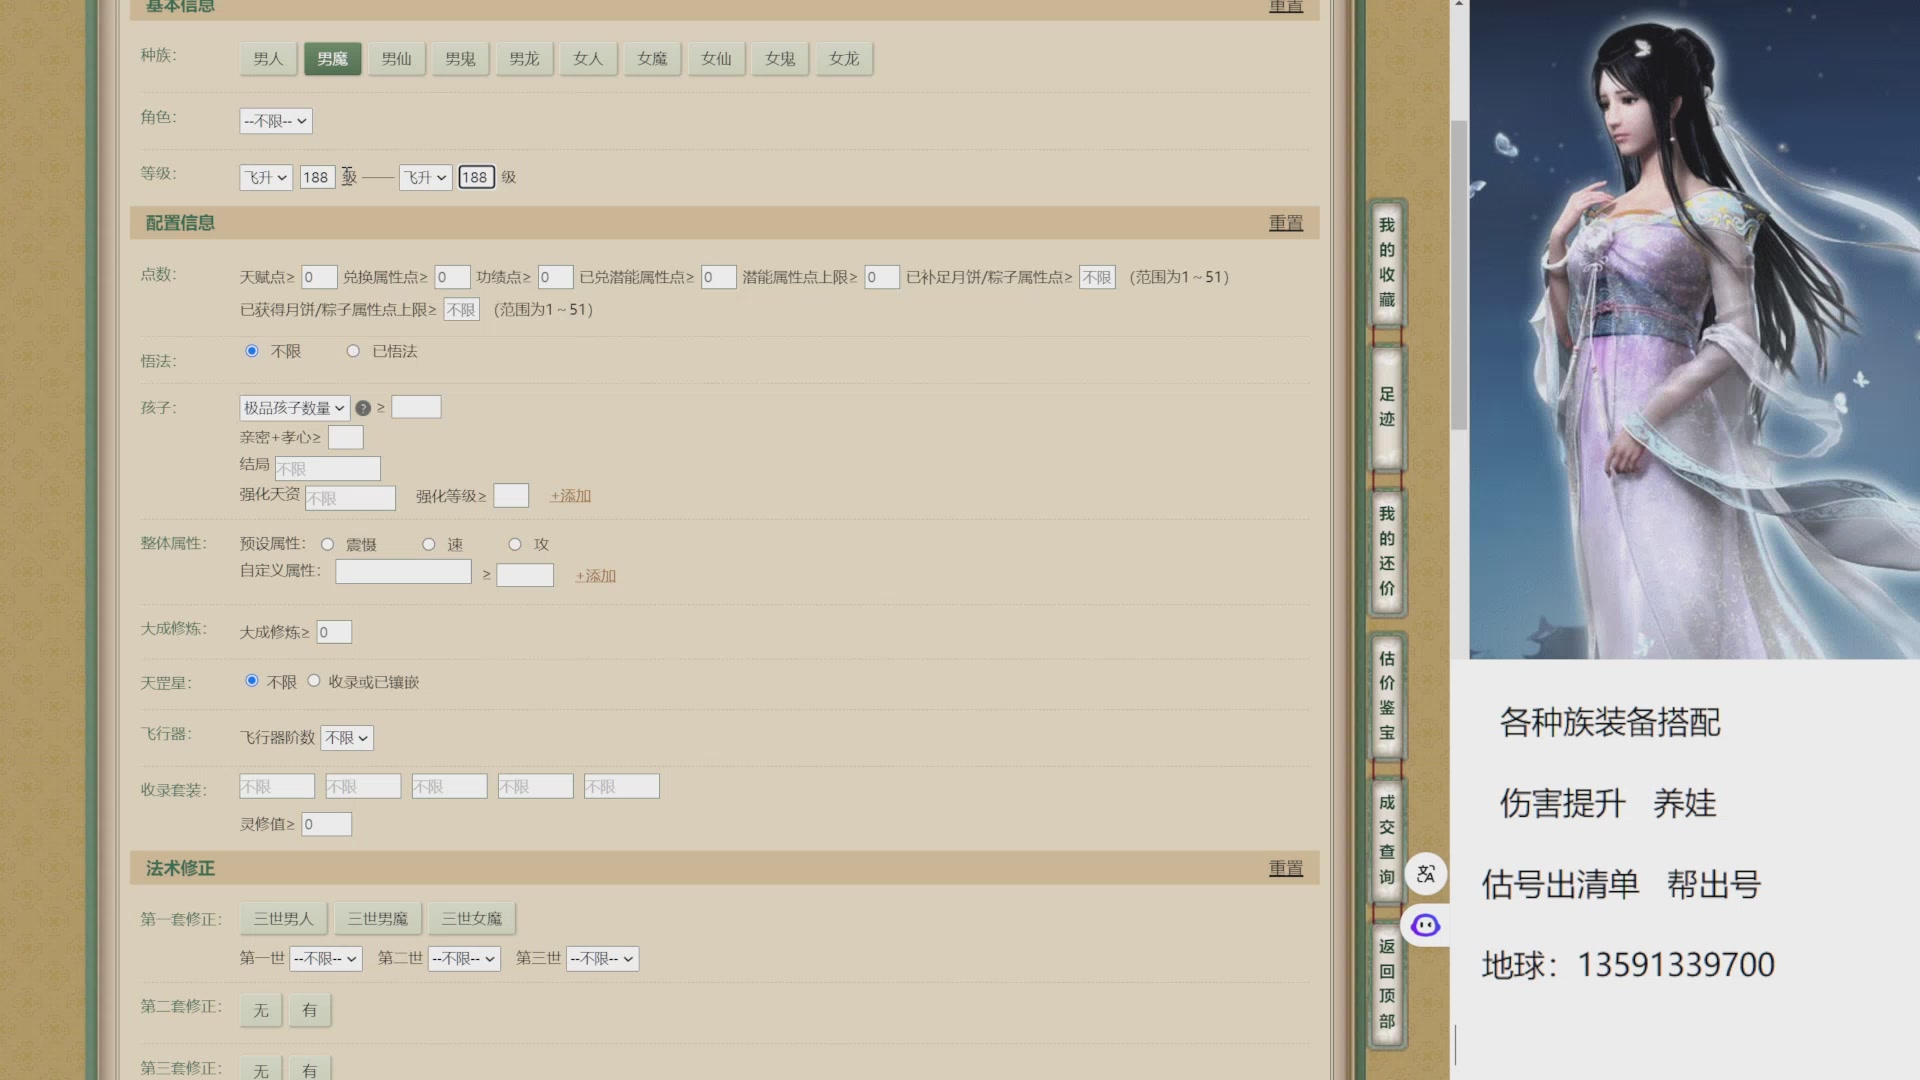This screenshot has width=1920, height=1080.
Task: Choose 无 for 第二套修正
Action: [x=261, y=1011]
